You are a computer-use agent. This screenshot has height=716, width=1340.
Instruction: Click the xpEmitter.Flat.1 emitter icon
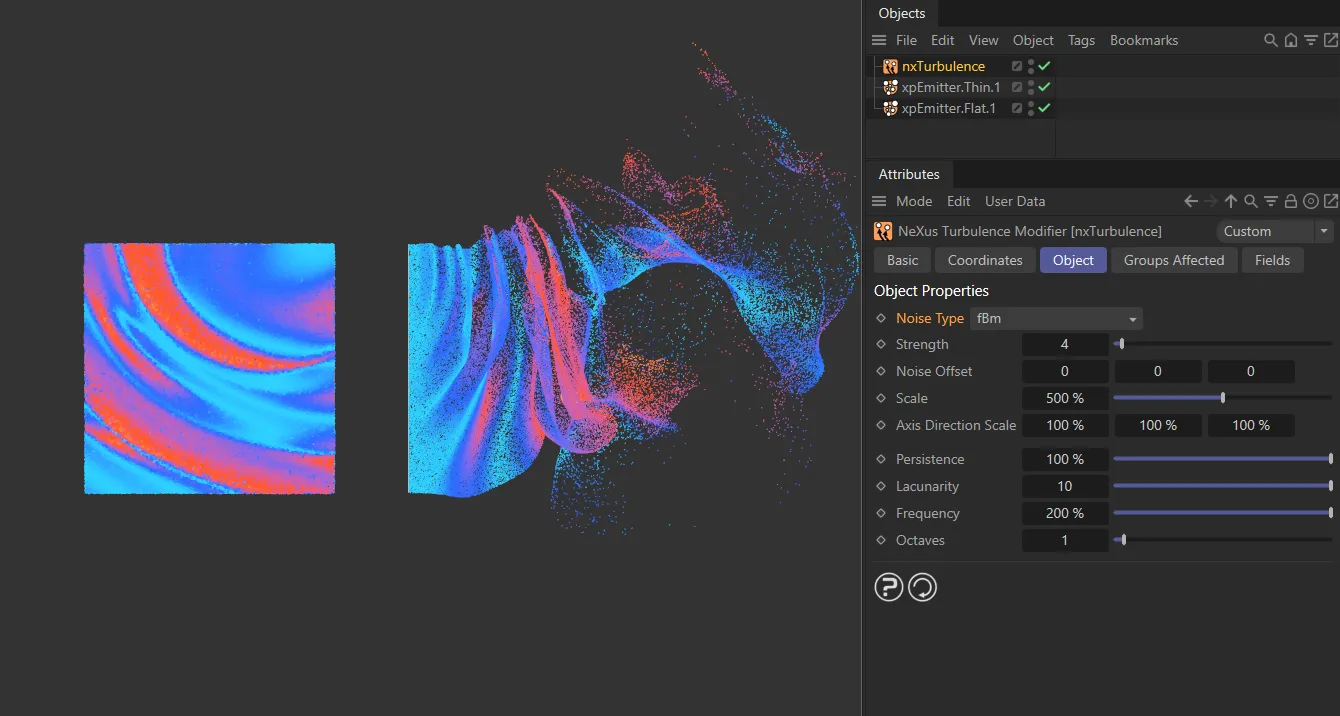(x=889, y=108)
